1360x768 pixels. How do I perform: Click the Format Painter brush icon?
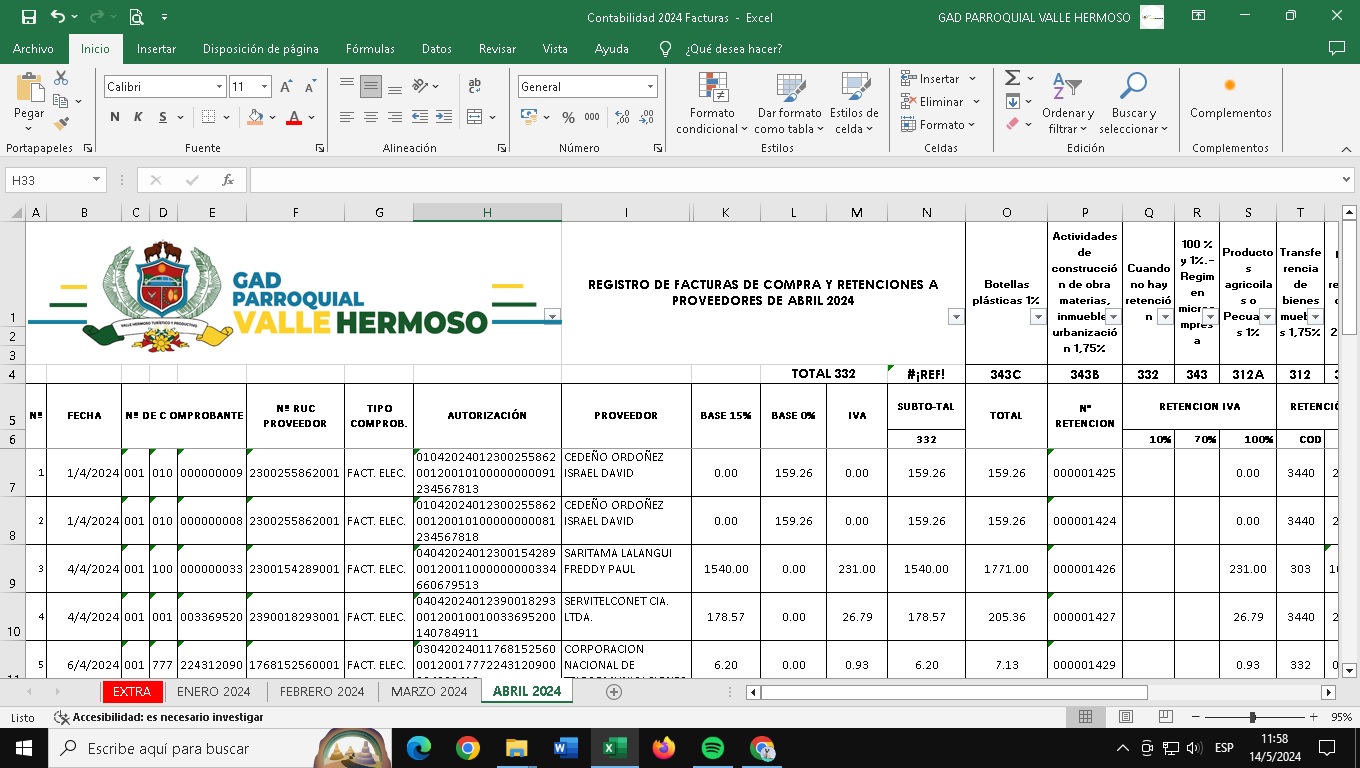(x=61, y=124)
